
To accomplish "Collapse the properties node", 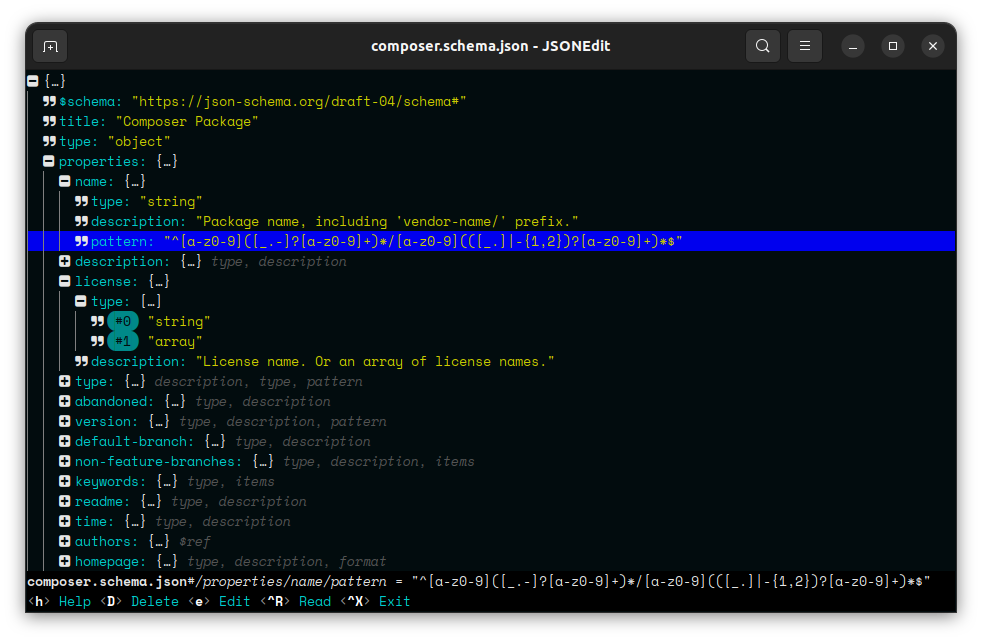I will click(49, 162).
